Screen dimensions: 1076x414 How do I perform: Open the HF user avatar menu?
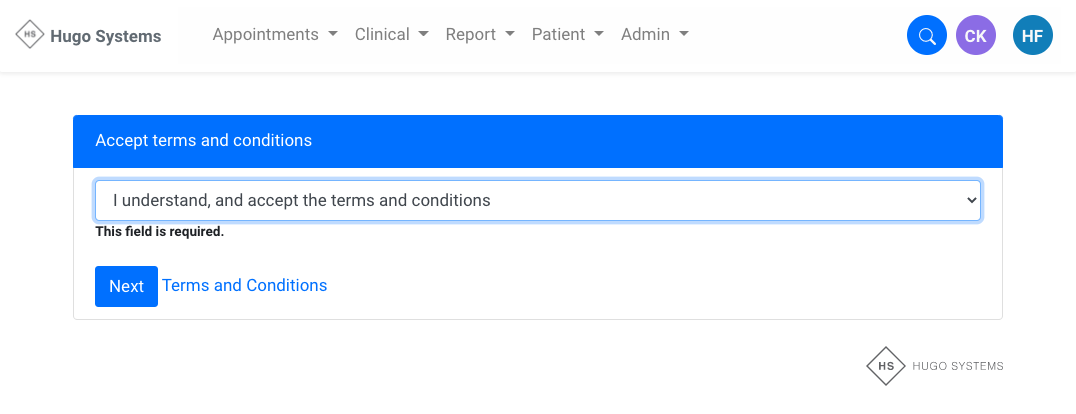click(1033, 36)
